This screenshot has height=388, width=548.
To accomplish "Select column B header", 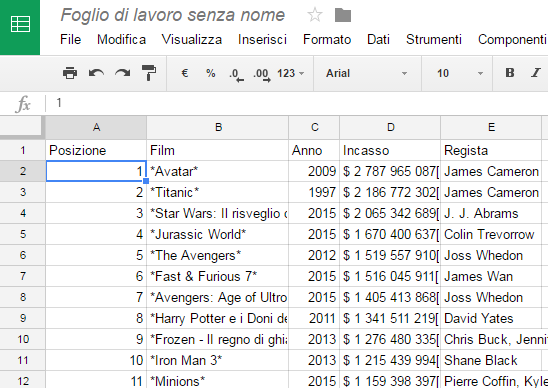I will click(218, 128).
